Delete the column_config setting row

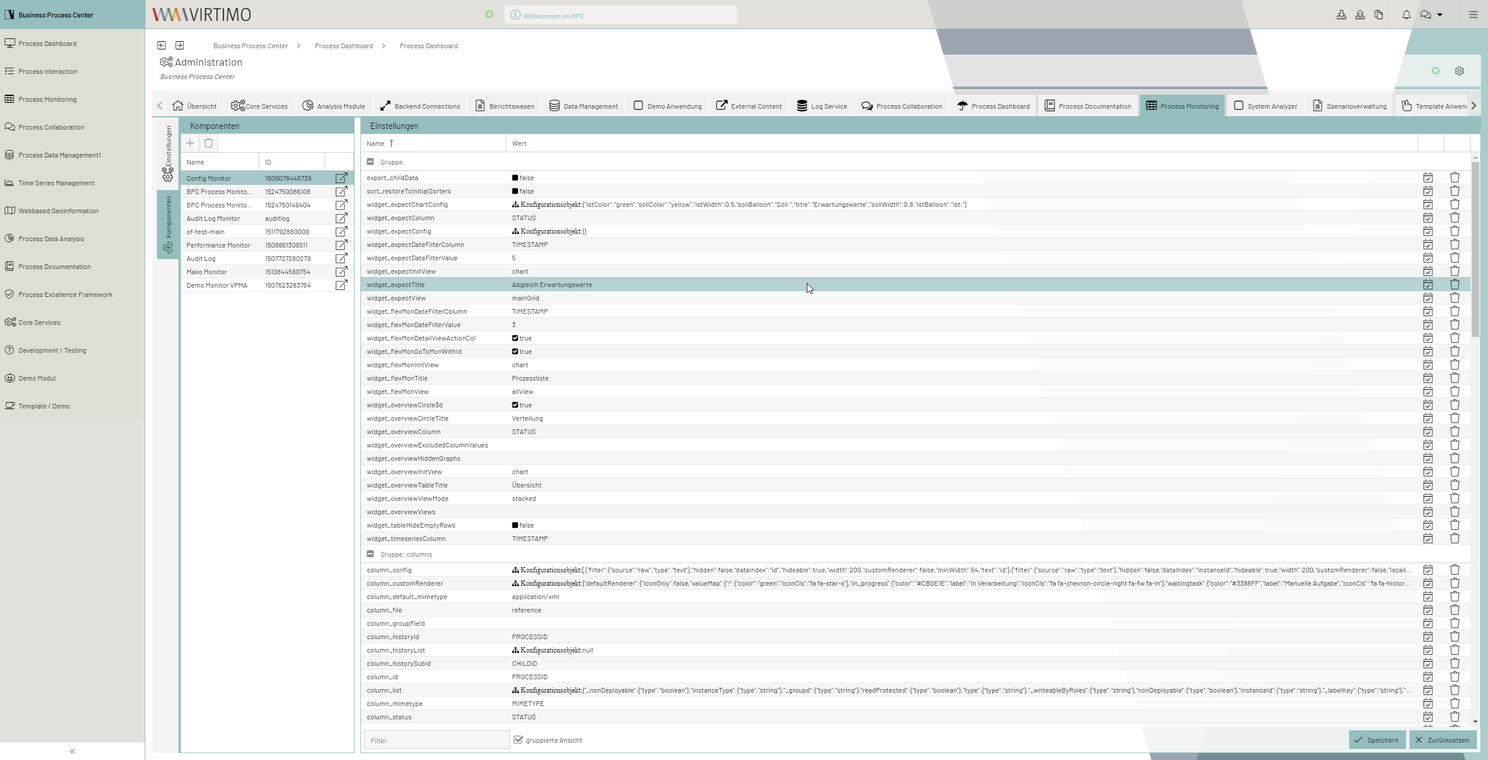1455,570
